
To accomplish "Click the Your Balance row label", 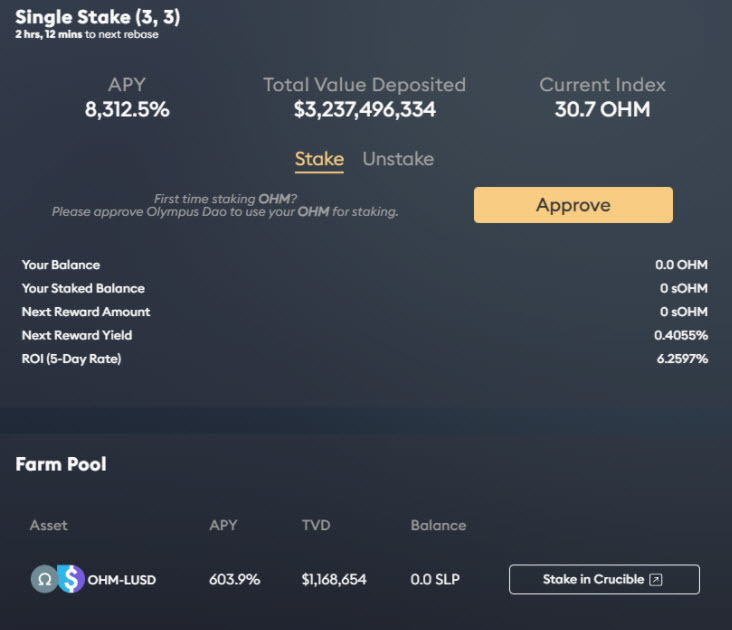I will (61, 265).
